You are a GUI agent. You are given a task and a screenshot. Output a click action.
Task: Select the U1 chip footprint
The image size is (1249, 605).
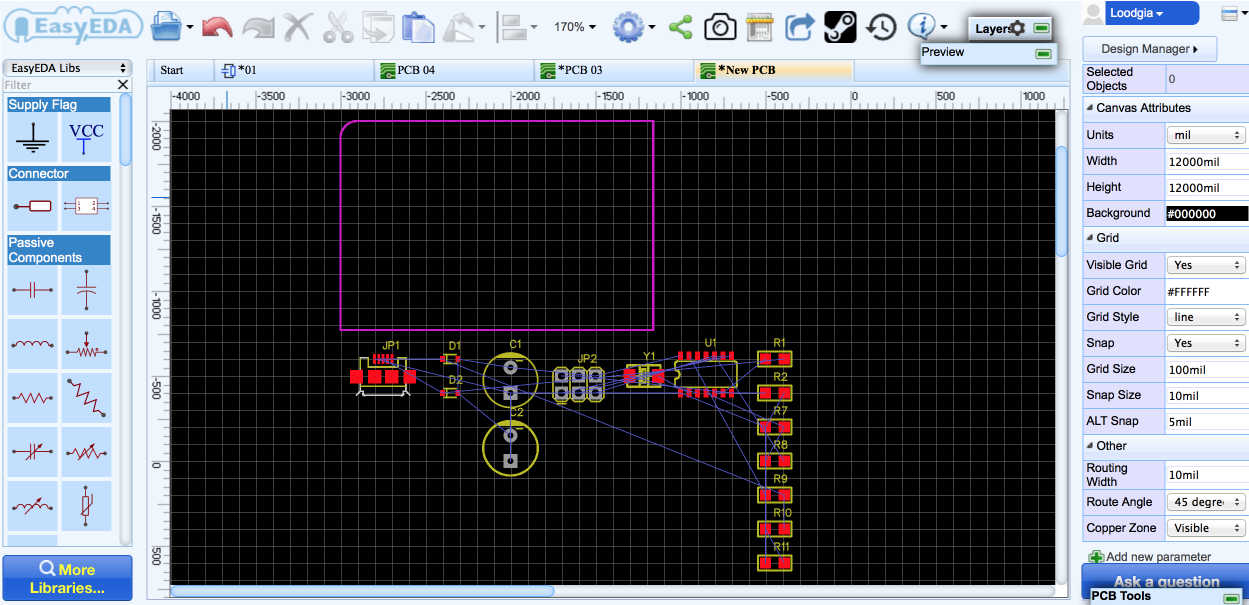tap(707, 374)
